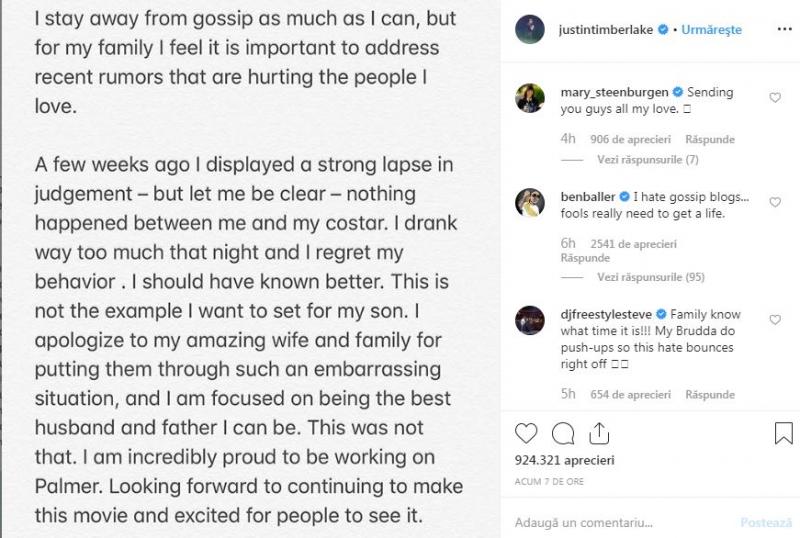Image resolution: width=800 pixels, height=538 pixels.
Task: Open djfreestylesteve's avatar
Action: tap(529, 320)
